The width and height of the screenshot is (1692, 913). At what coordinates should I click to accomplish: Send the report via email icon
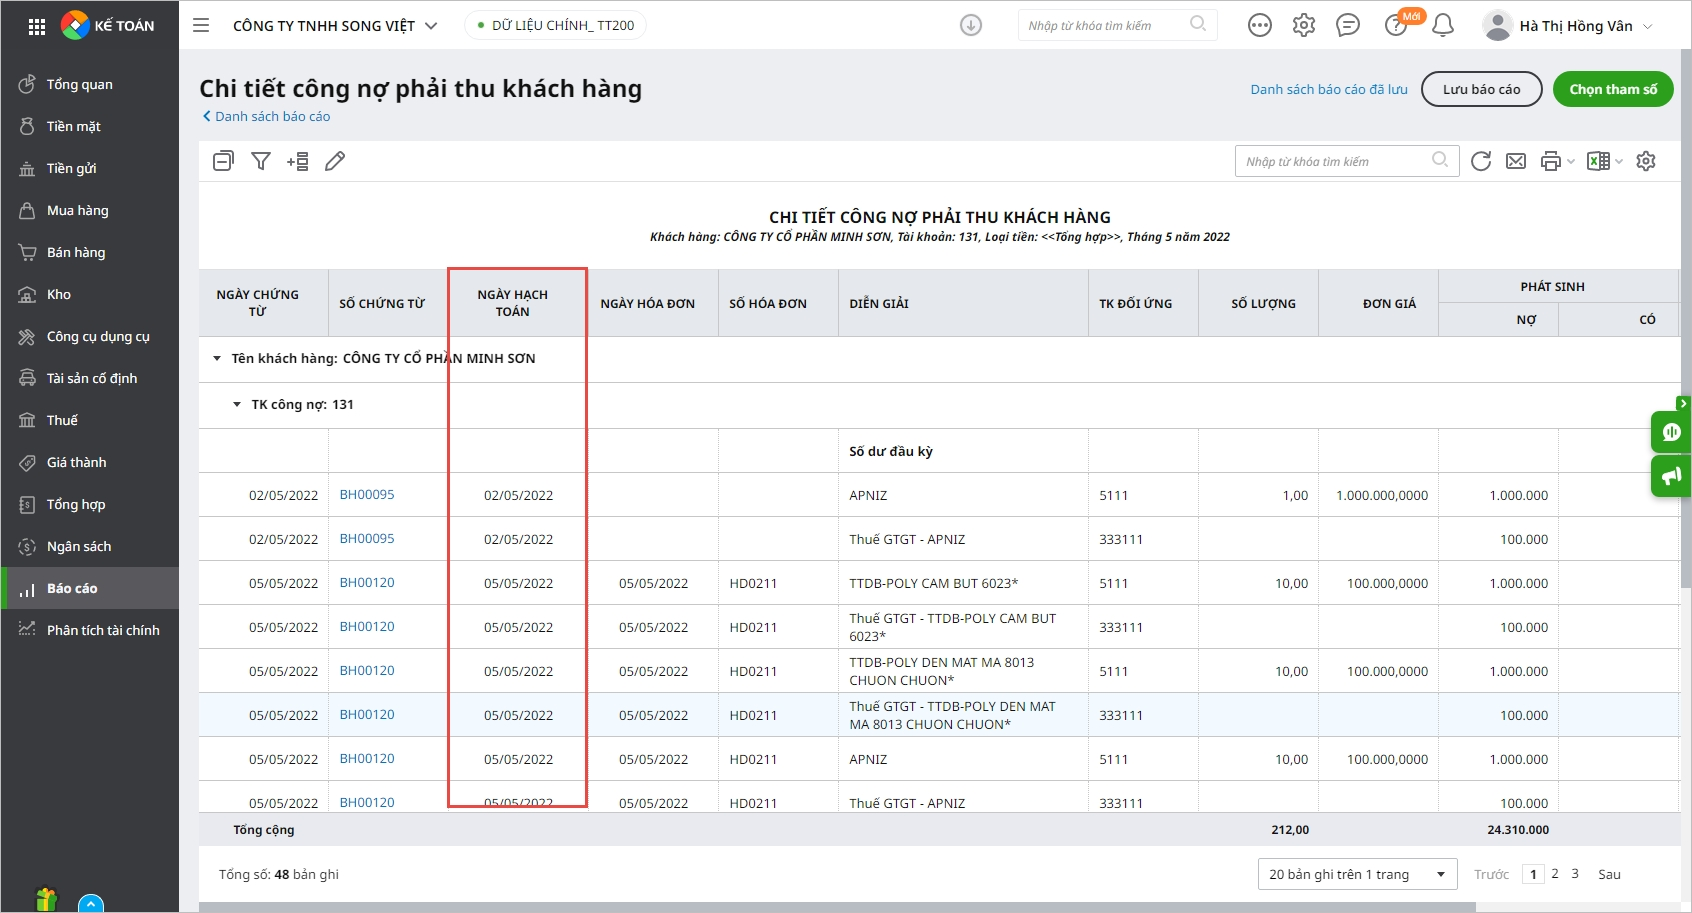pos(1516,161)
